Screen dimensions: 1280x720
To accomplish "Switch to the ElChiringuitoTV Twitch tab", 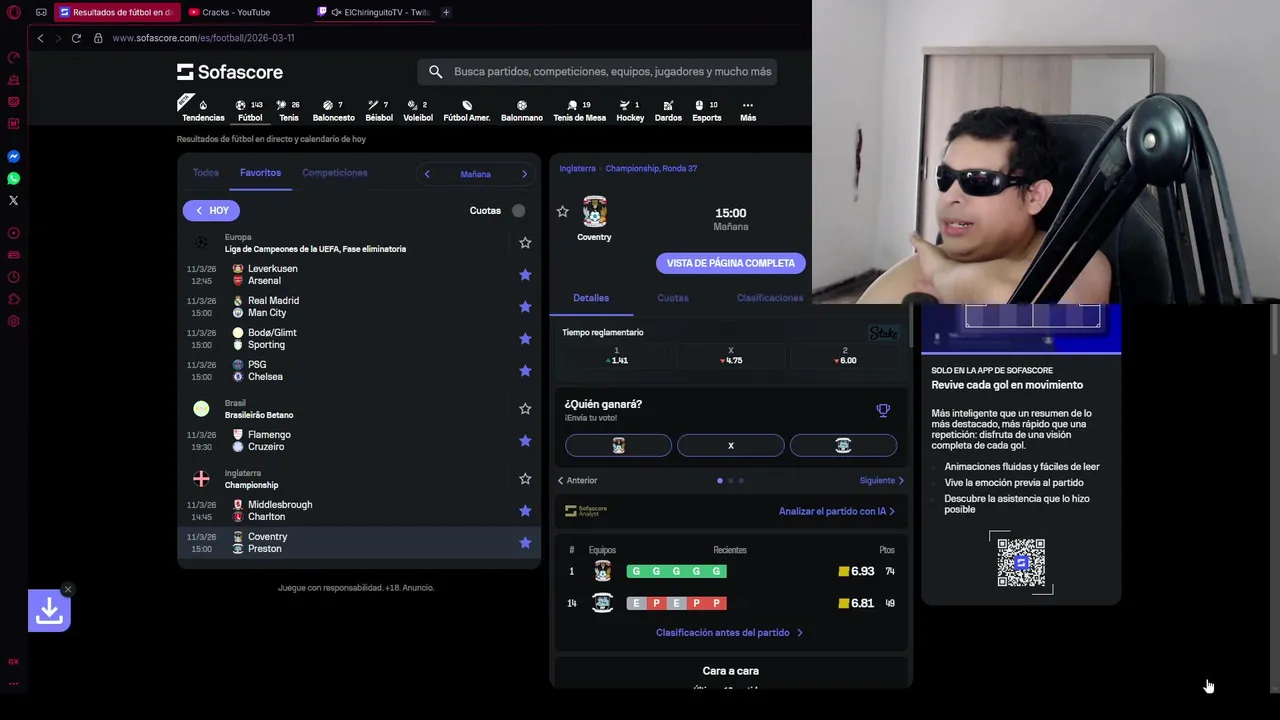I will (x=375, y=12).
